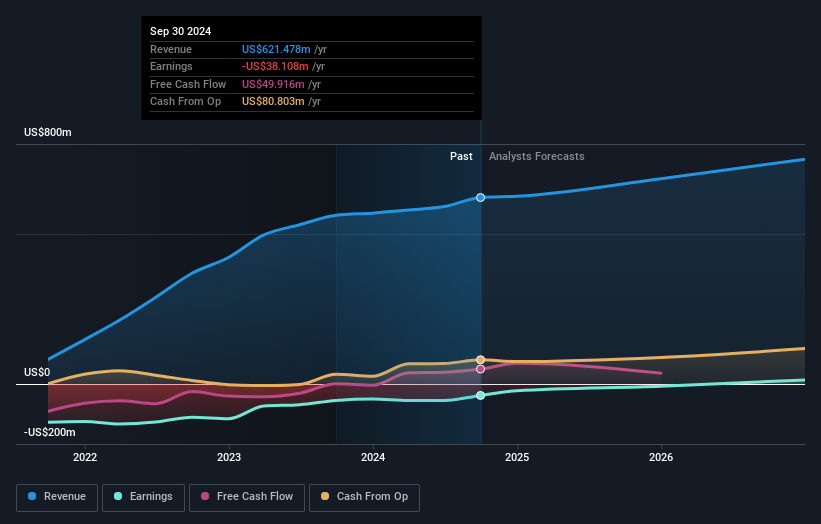Screen dimensions: 821x524
Task: Click the Past section label
Action: click(x=461, y=156)
